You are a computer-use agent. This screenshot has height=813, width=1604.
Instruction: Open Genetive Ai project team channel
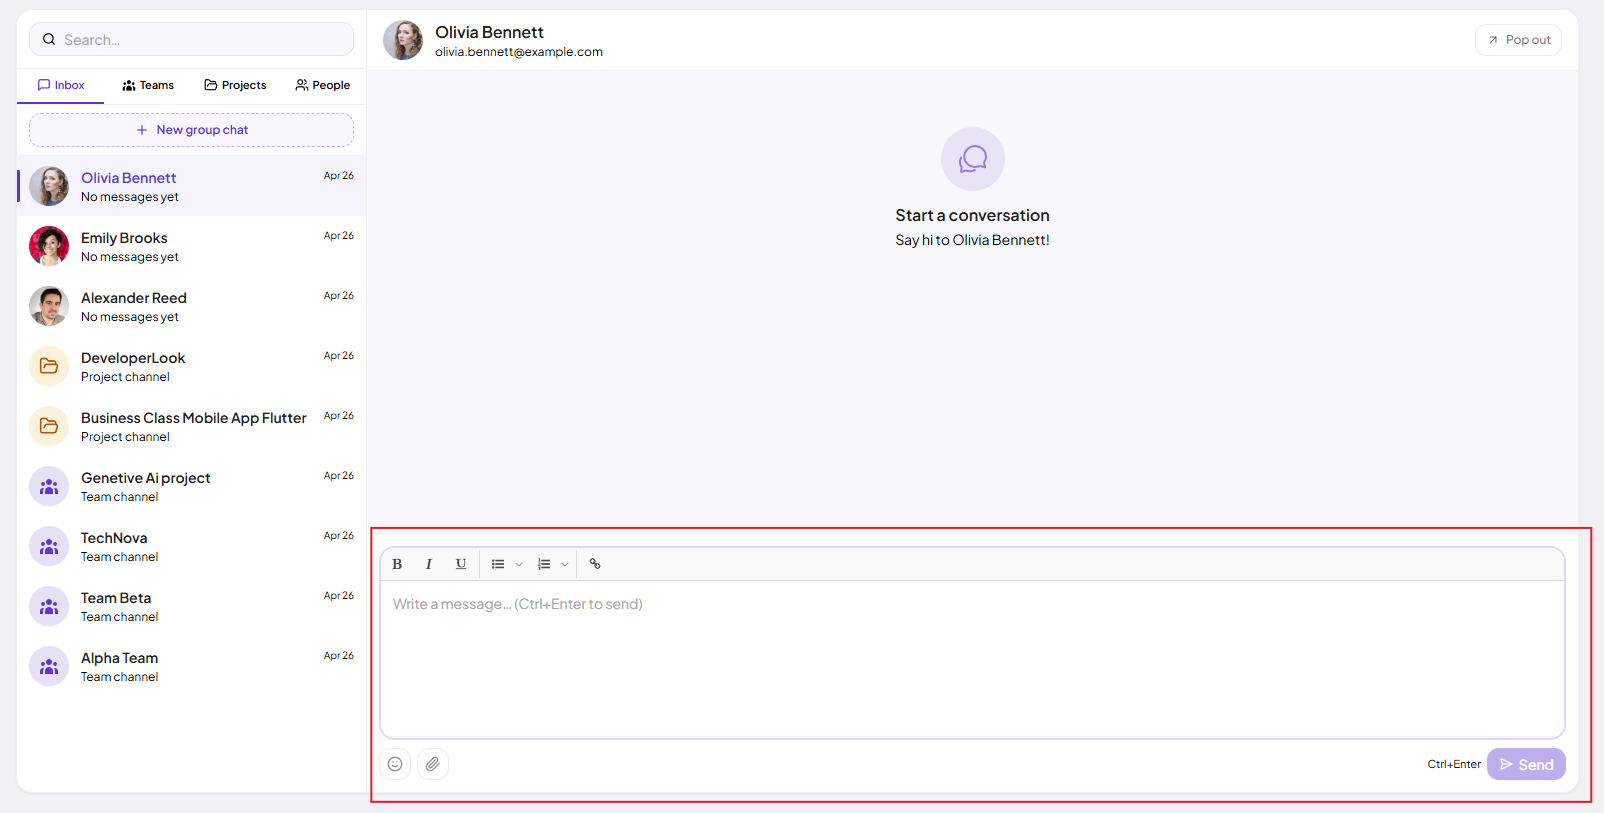(191, 486)
